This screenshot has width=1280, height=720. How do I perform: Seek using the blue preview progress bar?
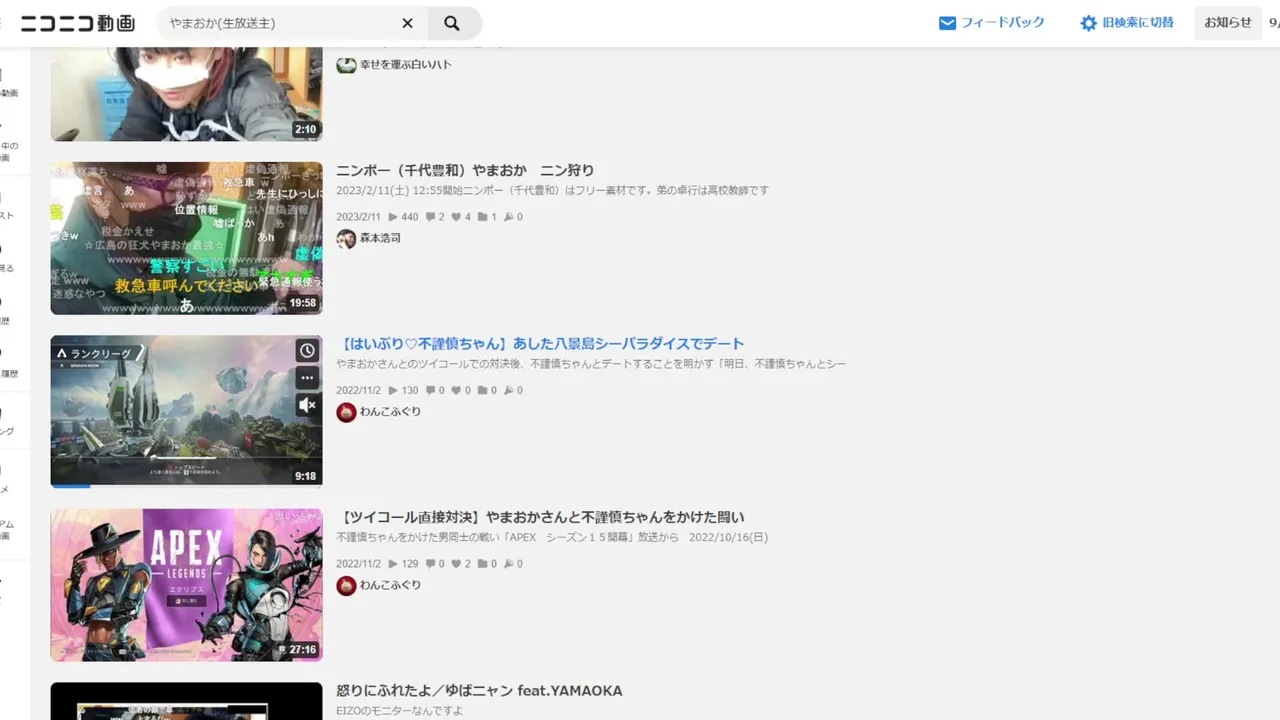click(x=187, y=486)
